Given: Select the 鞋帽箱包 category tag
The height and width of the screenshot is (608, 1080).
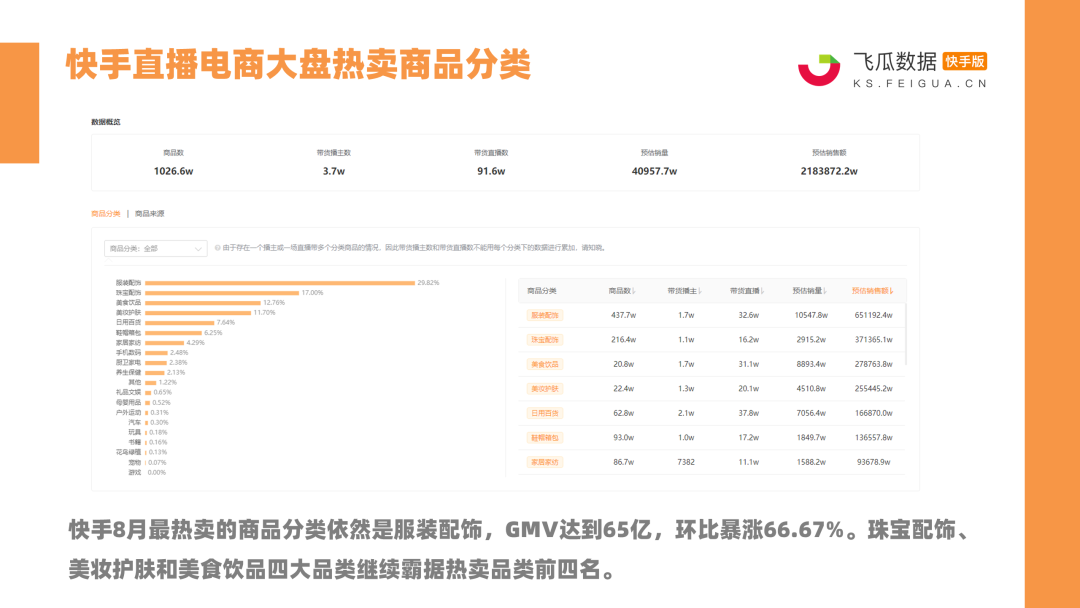Looking at the screenshot, I should pyautogui.click(x=545, y=437).
